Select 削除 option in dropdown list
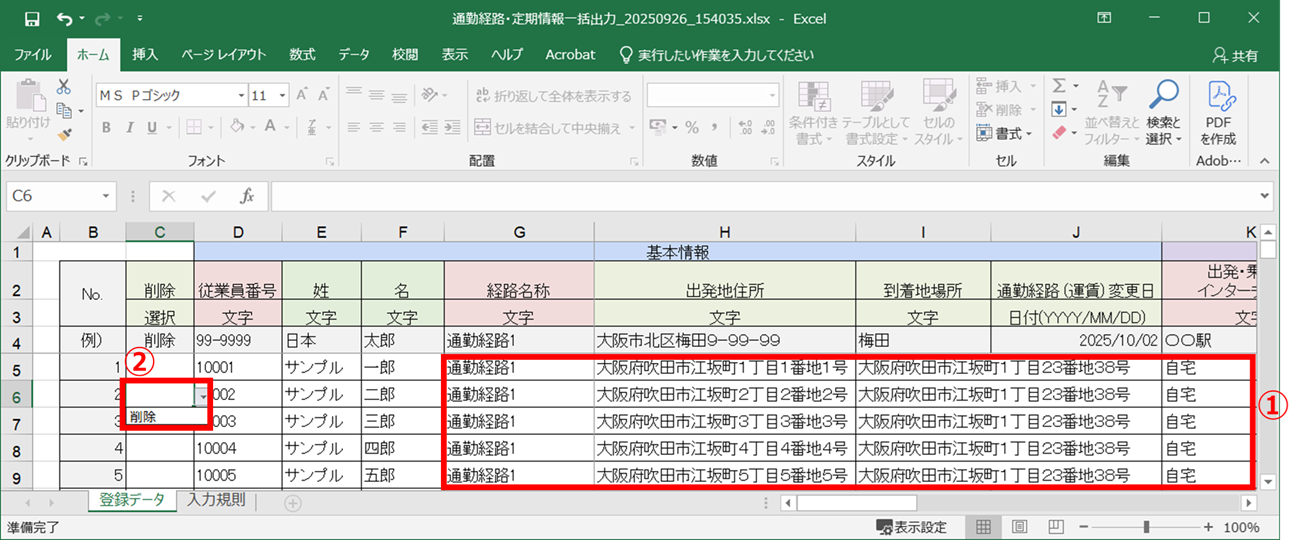 point(144,417)
